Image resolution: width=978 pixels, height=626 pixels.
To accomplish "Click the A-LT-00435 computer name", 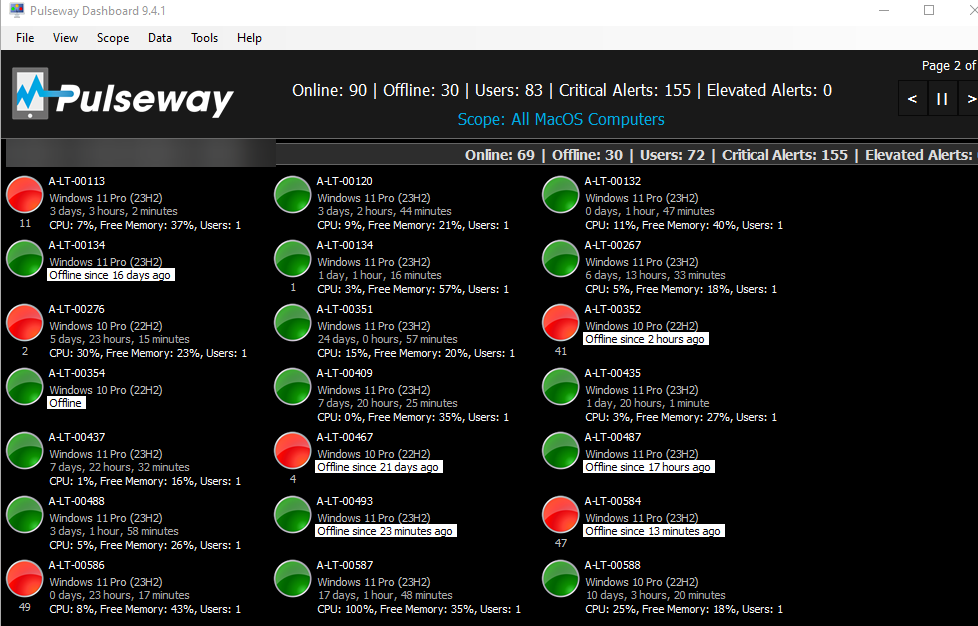I will point(612,373).
